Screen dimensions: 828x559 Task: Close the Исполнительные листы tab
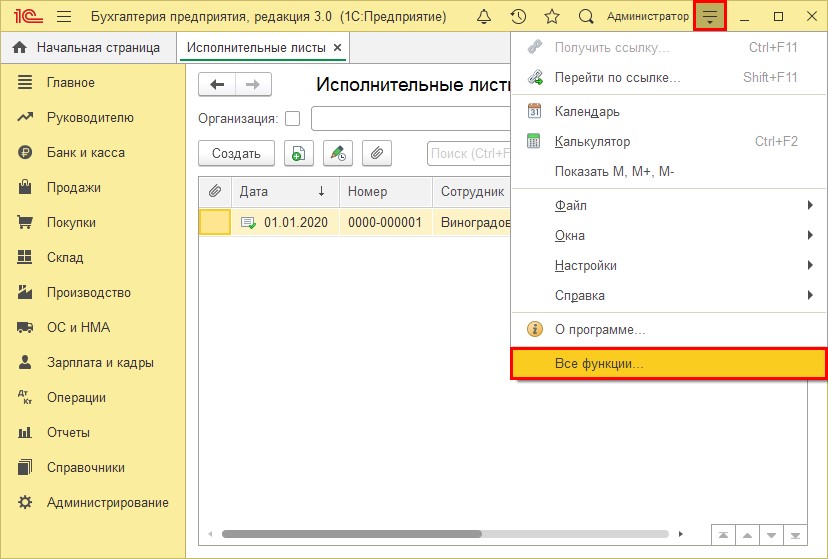(337, 47)
